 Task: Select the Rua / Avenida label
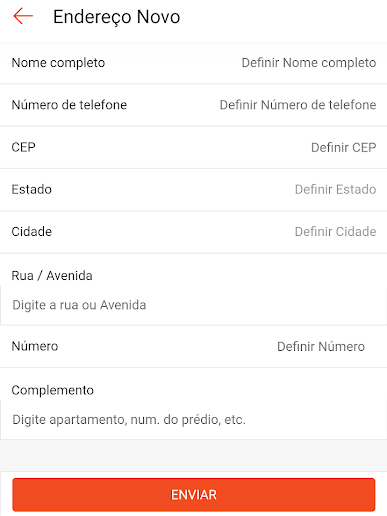(52, 276)
